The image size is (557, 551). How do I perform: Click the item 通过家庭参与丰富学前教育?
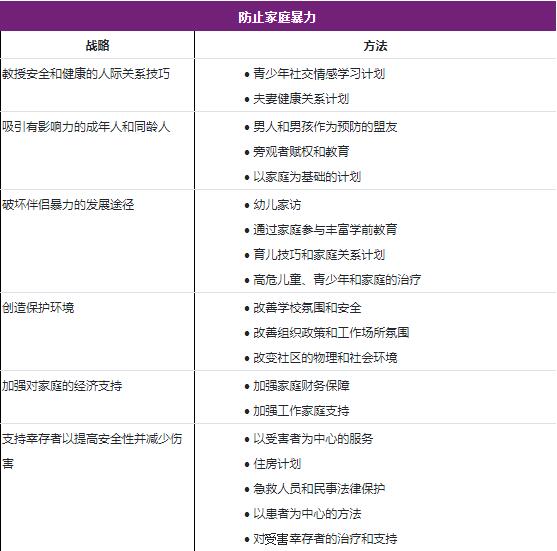325,229
